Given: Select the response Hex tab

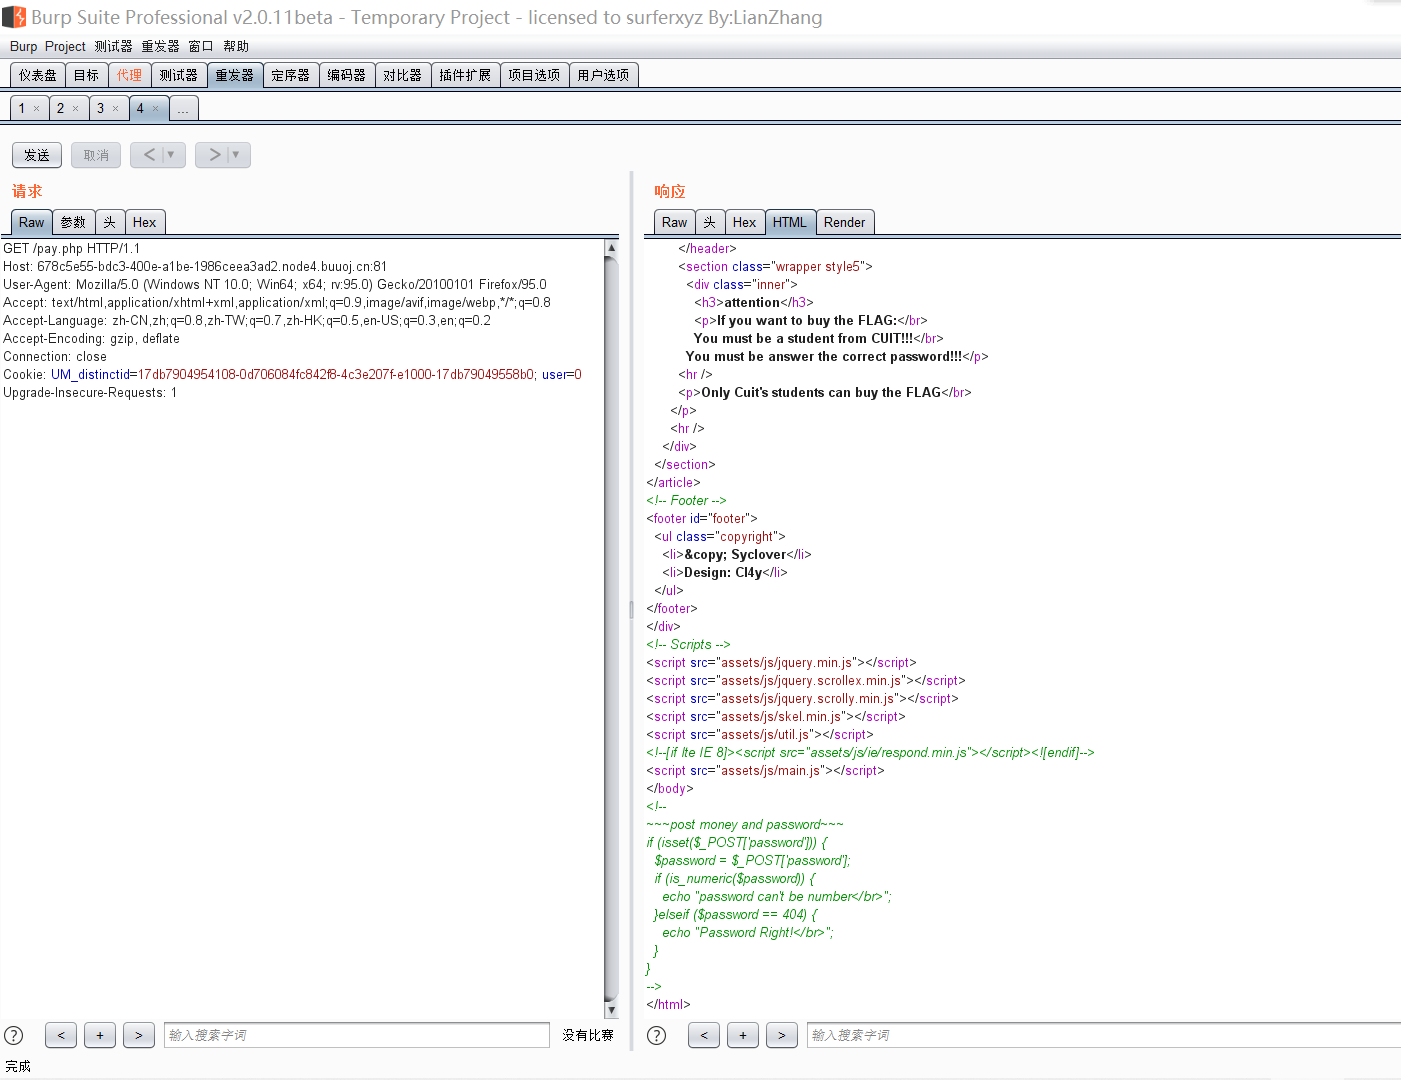Looking at the screenshot, I should point(744,222).
